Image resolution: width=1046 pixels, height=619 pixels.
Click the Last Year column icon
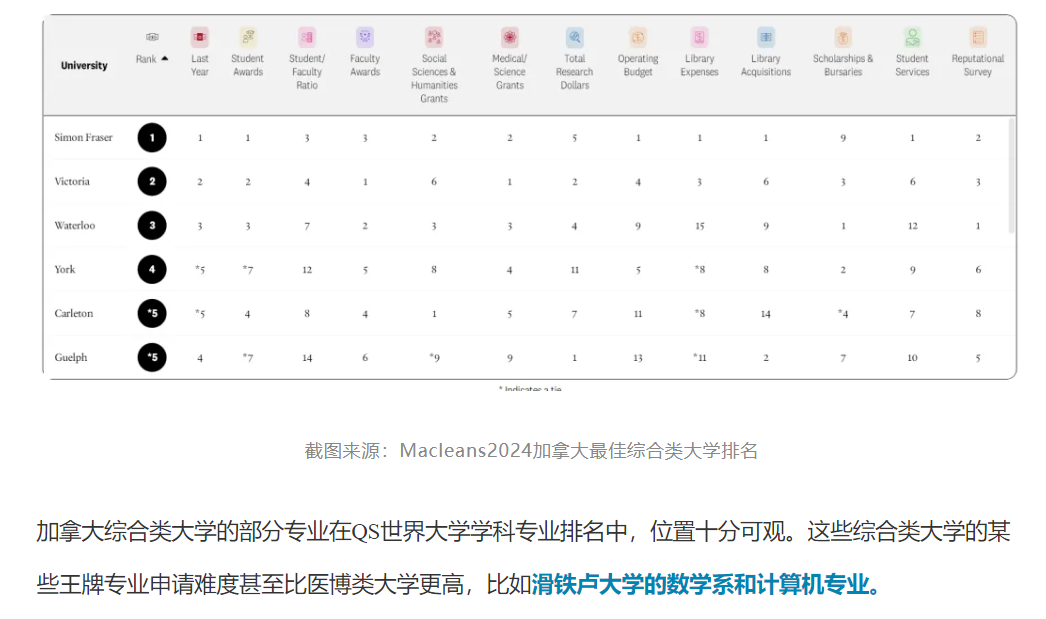tap(200, 37)
